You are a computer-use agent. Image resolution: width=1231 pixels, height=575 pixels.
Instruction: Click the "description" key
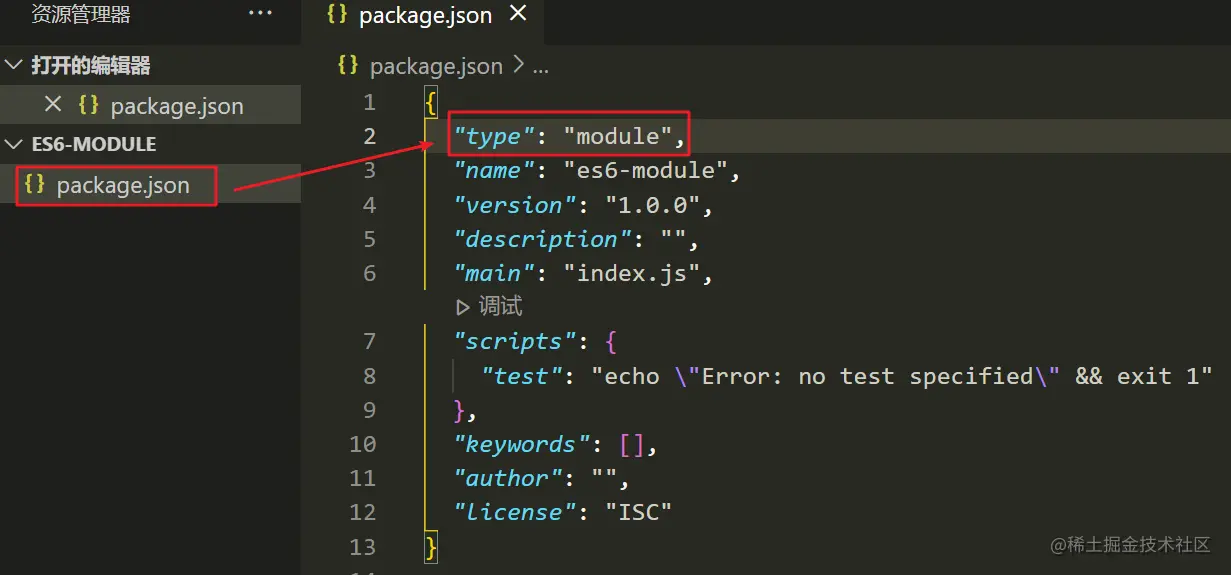pyautogui.click(x=542, y=239)
